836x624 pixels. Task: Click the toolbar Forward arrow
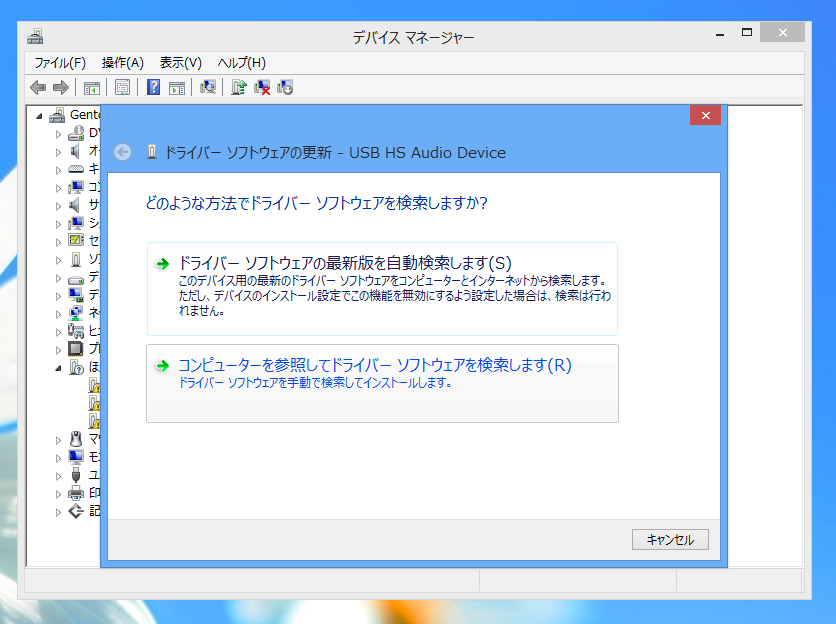coord(61,87)
